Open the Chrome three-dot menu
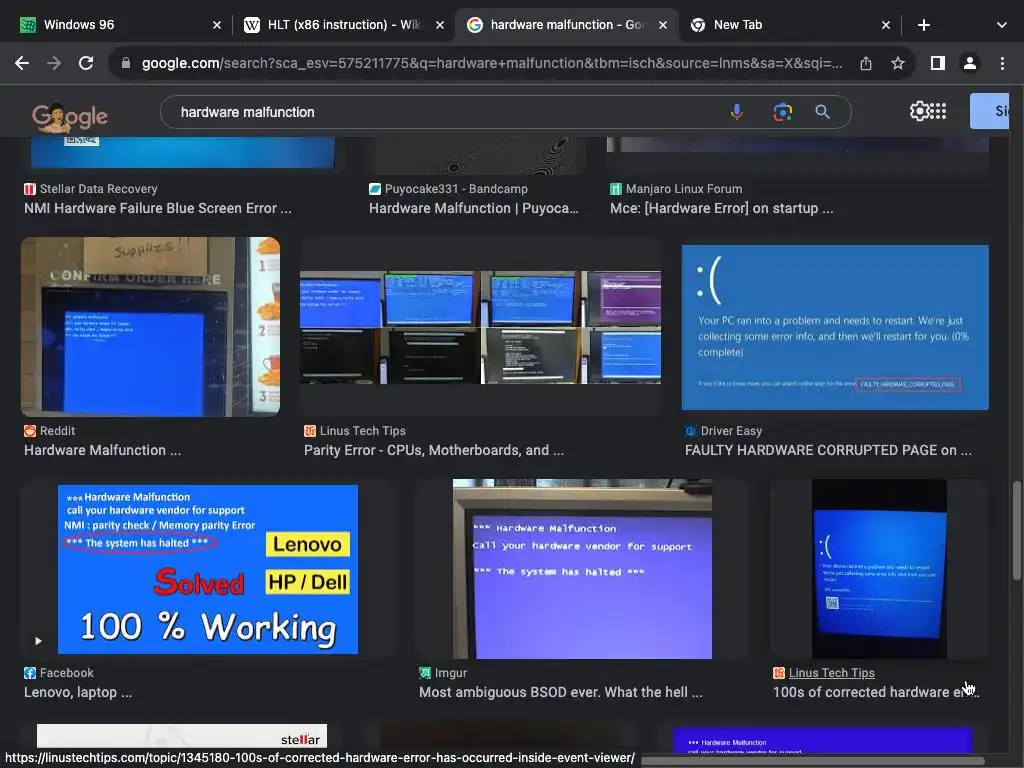The width and height of the screenshot is (1024, 768). 1002,63
